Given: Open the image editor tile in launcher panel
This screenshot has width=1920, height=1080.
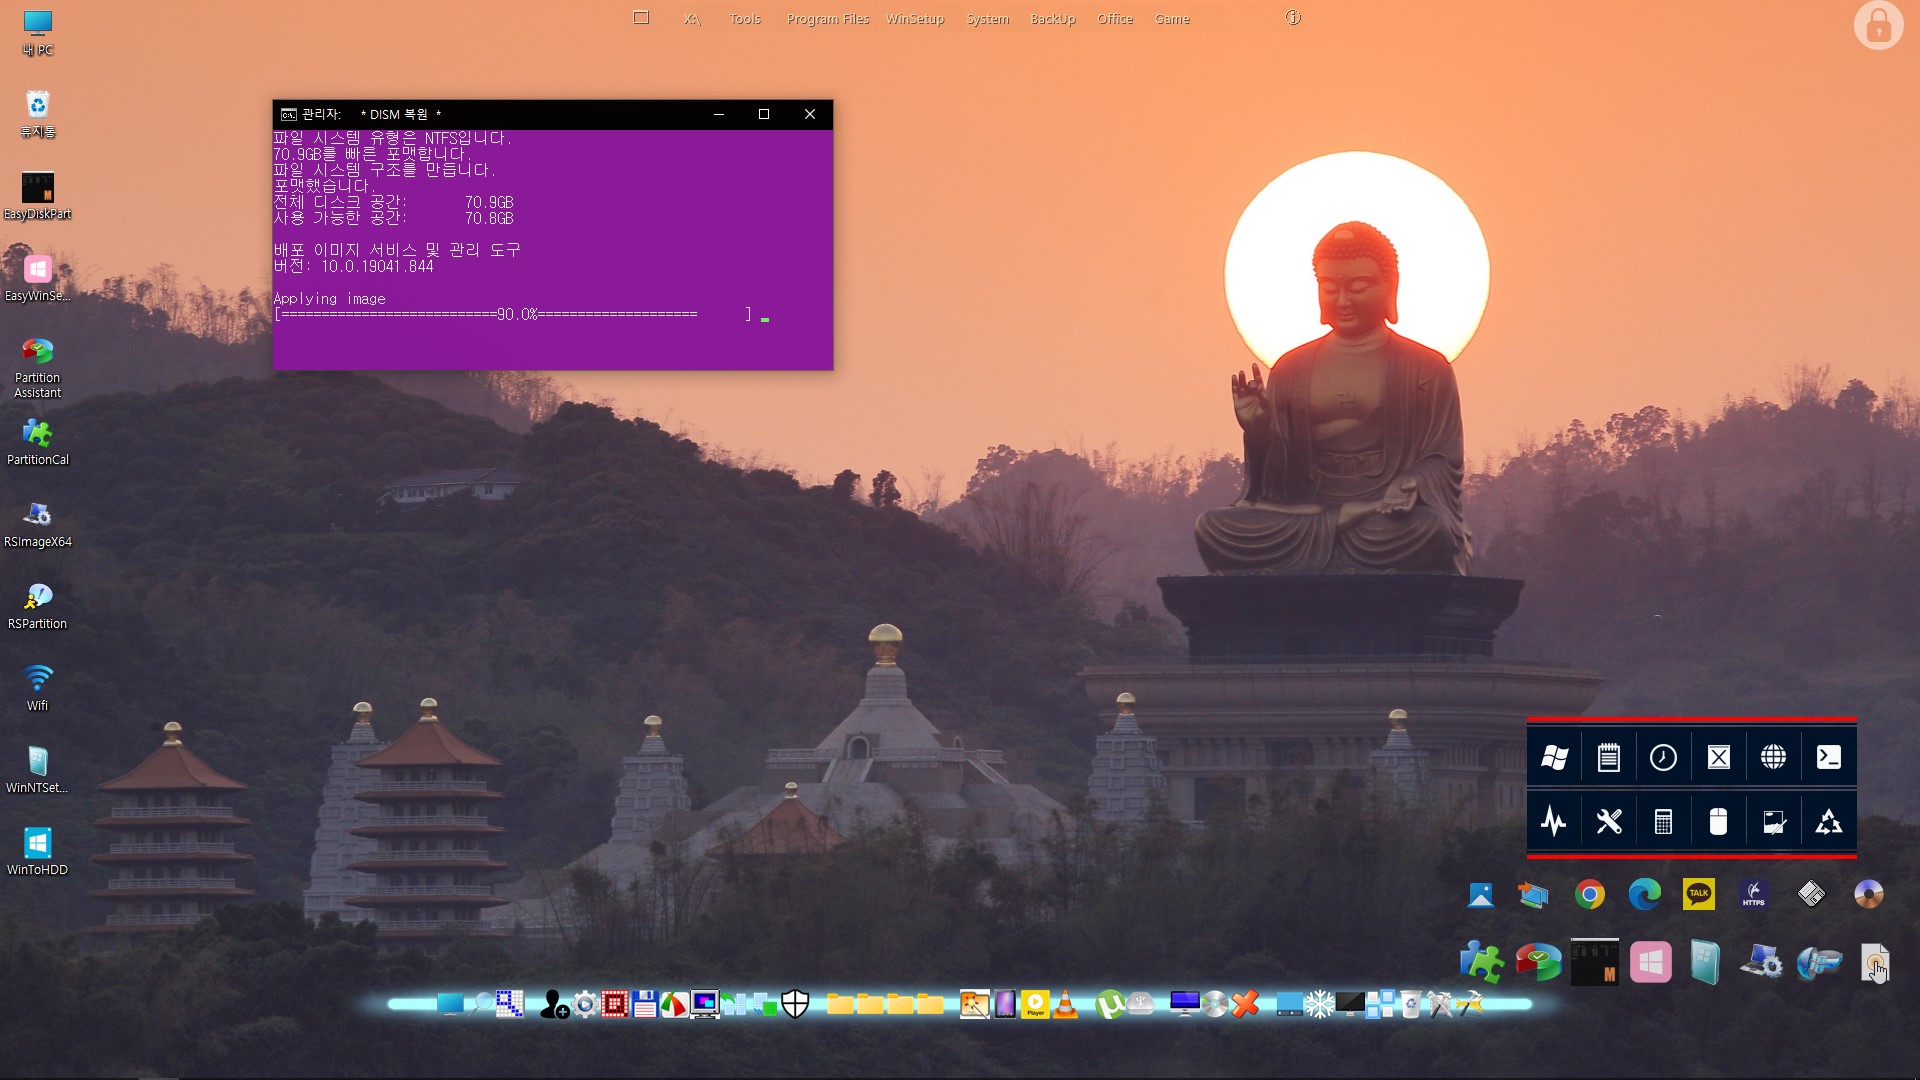Looking at the screenshot, I should [x=1774, y=822].
